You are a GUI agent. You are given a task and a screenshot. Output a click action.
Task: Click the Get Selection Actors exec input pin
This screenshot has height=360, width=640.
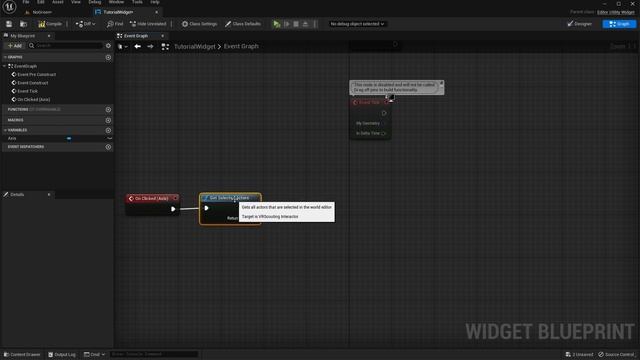(206, 208)
